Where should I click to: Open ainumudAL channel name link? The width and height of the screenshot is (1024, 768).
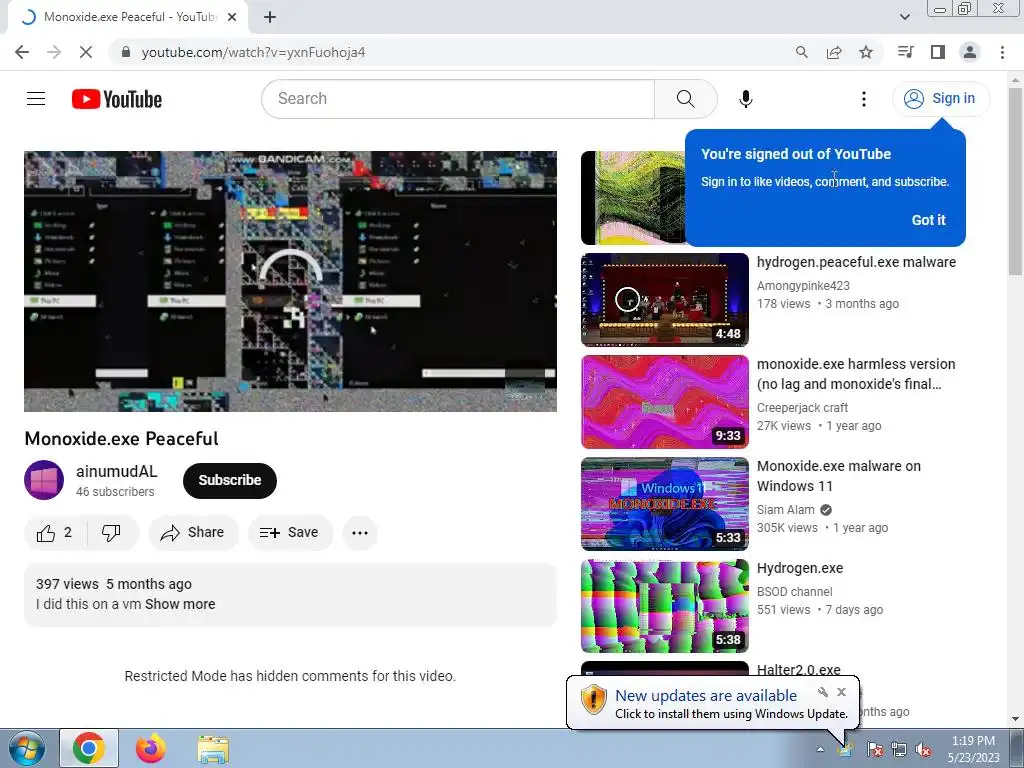pos(116,472)
